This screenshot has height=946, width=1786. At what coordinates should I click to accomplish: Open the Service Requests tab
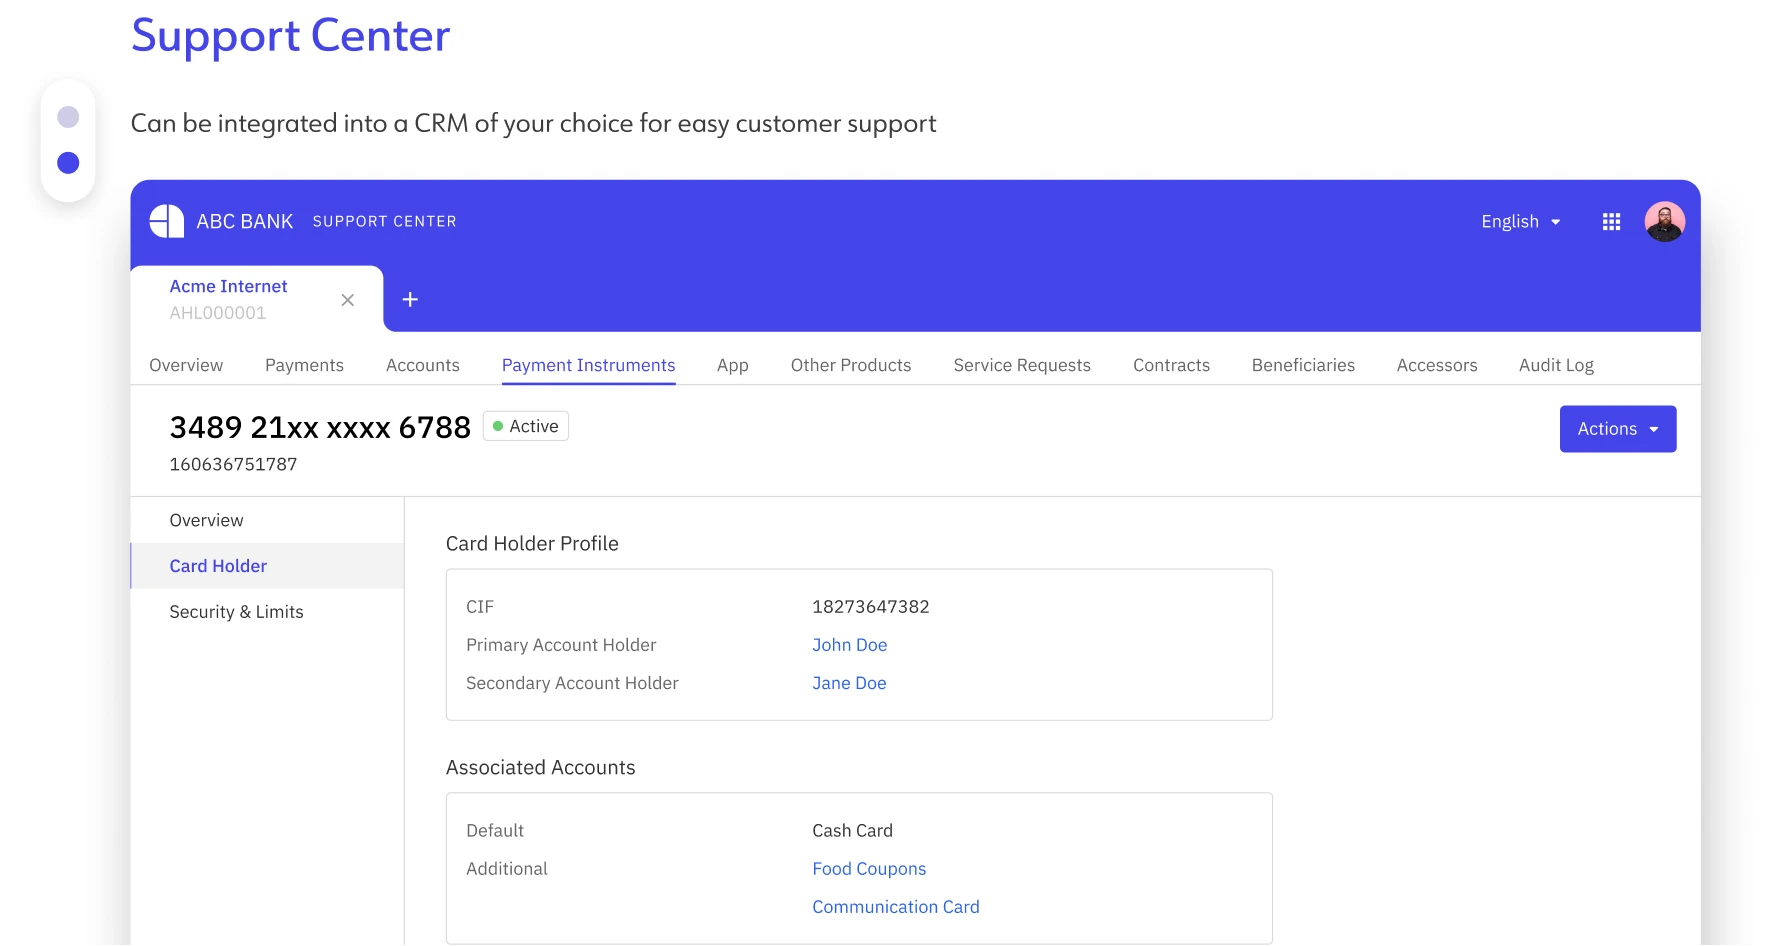click(x=1021, y=366)
